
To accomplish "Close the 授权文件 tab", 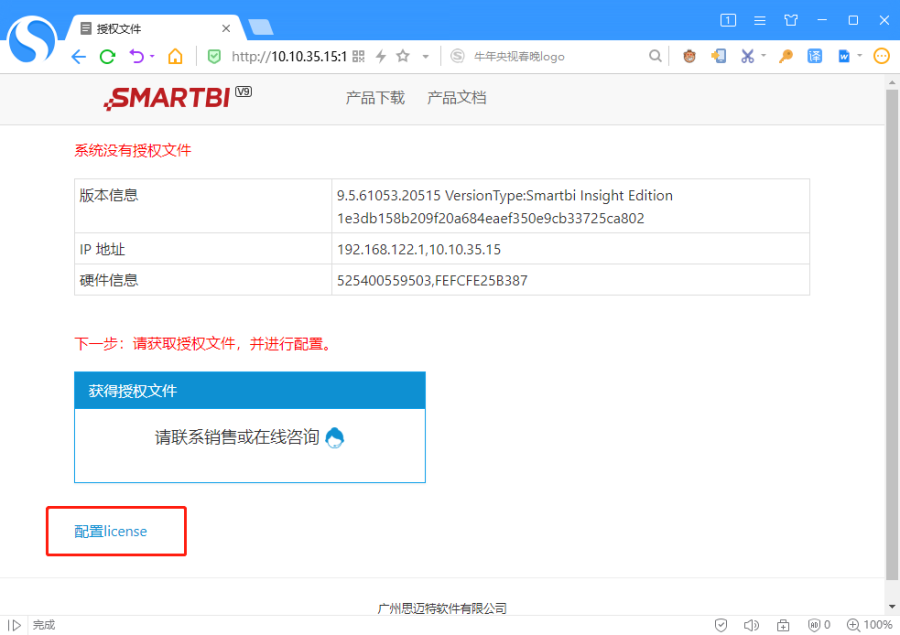I will tap(226, 28).
